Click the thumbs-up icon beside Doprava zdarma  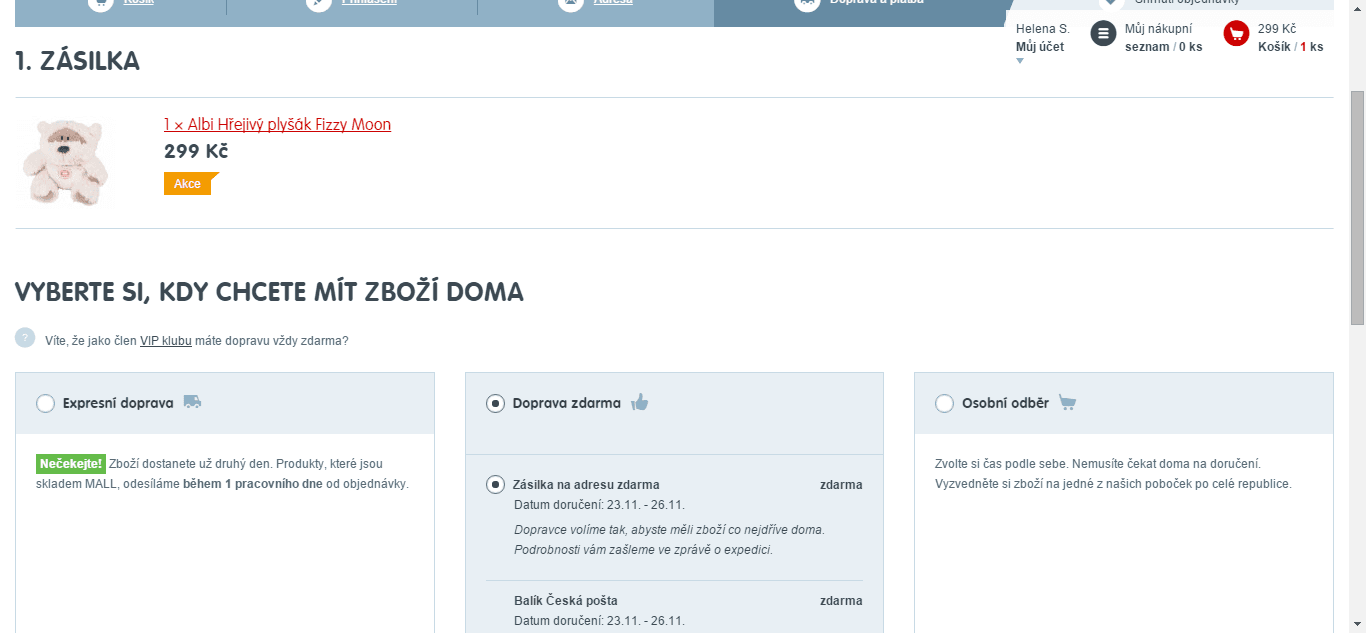pos(640,403)
